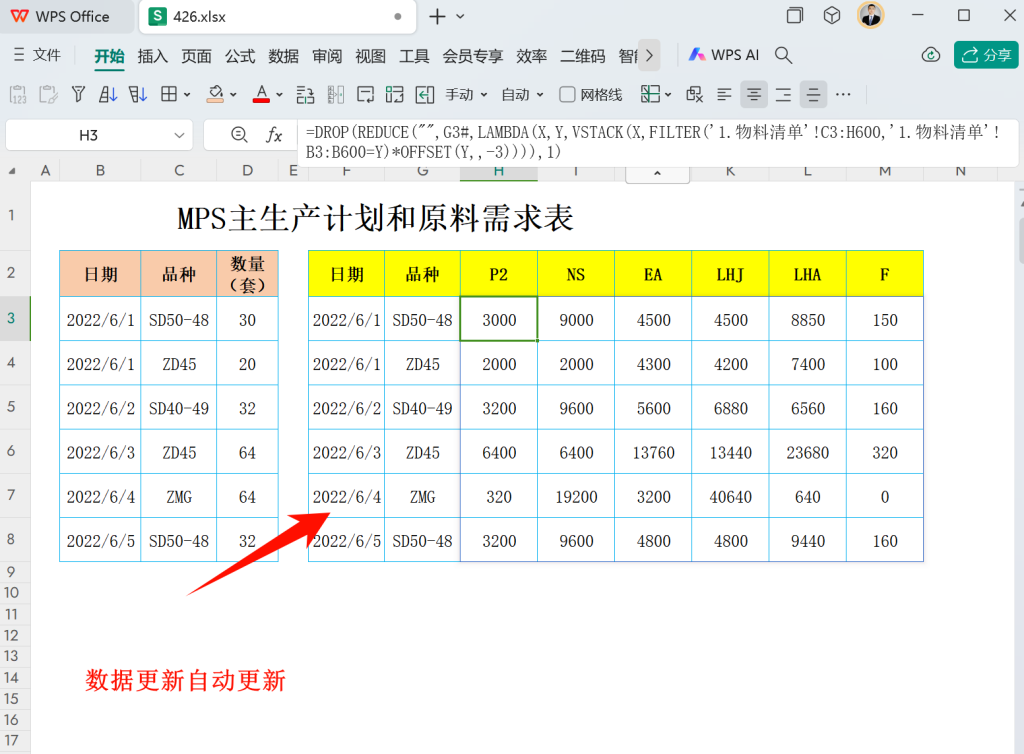
Task: Align text left
Action: pos(724,95)
